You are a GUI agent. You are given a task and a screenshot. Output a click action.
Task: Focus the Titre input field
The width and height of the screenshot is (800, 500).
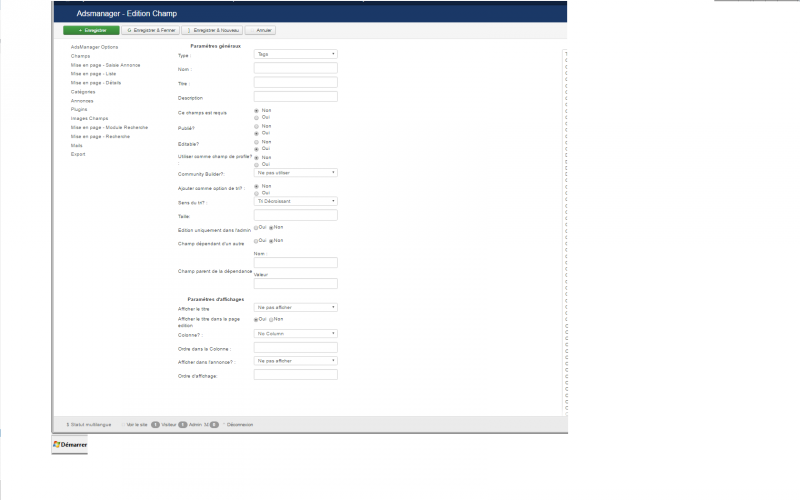(x=295, y=82)
